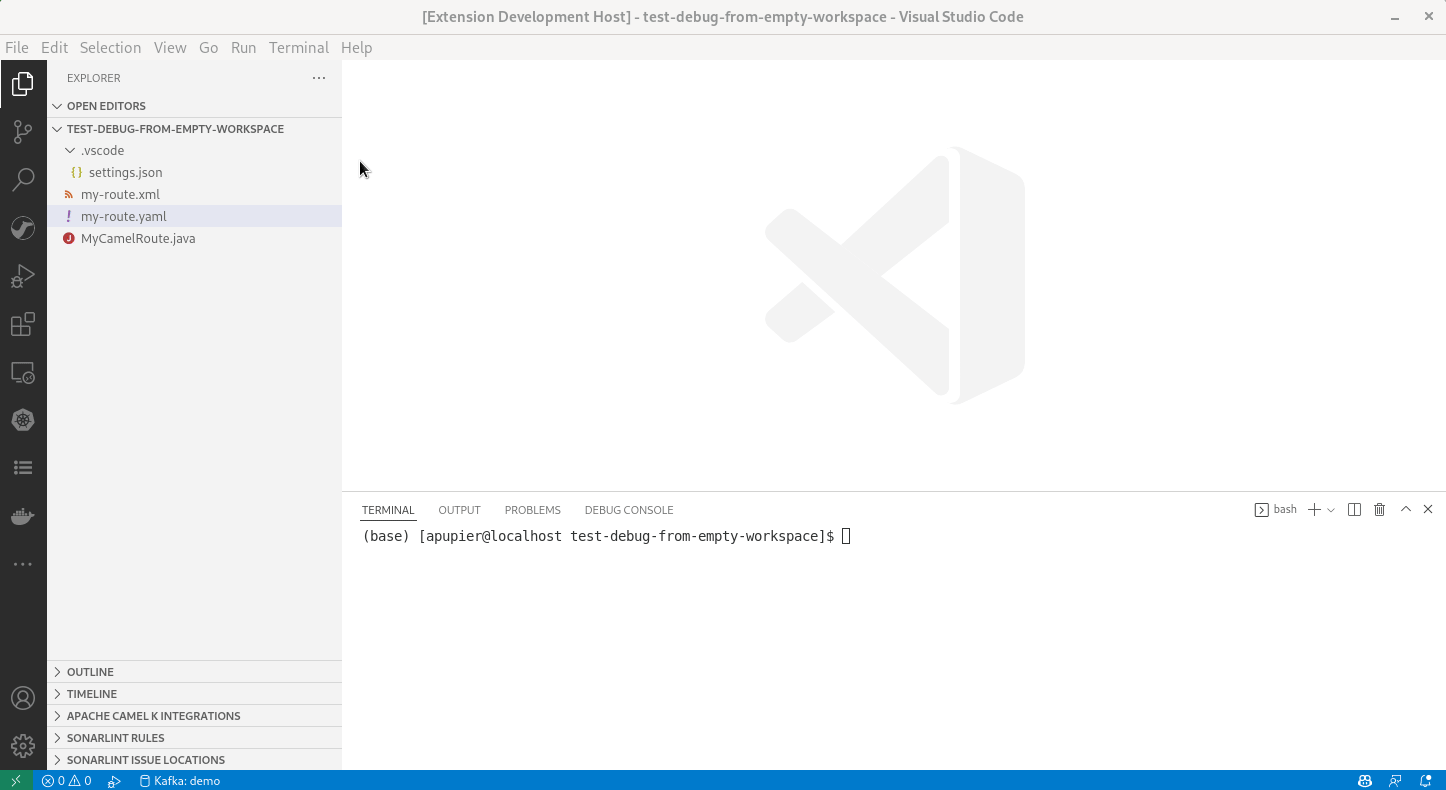This screenshot has width=1446, height=790.
Task: Open the Run and Debug view
Action: click(23, 275)
